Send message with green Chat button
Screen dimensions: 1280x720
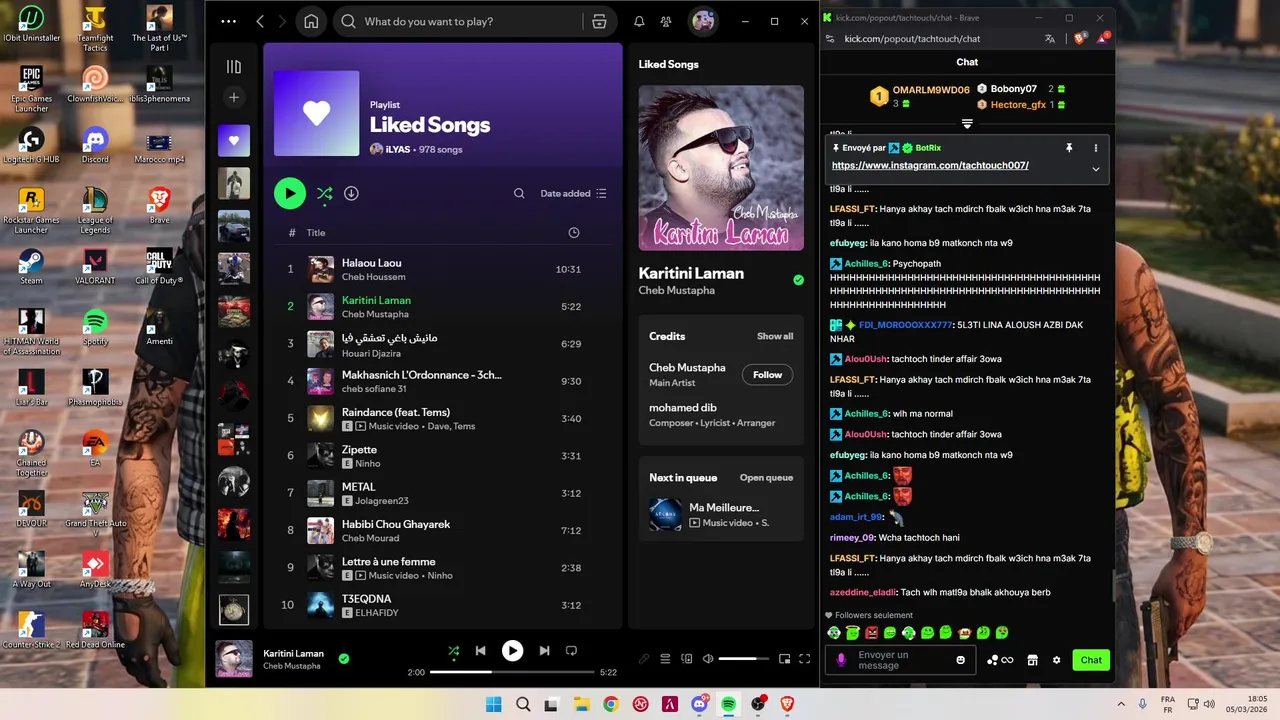click(1091, 660)
